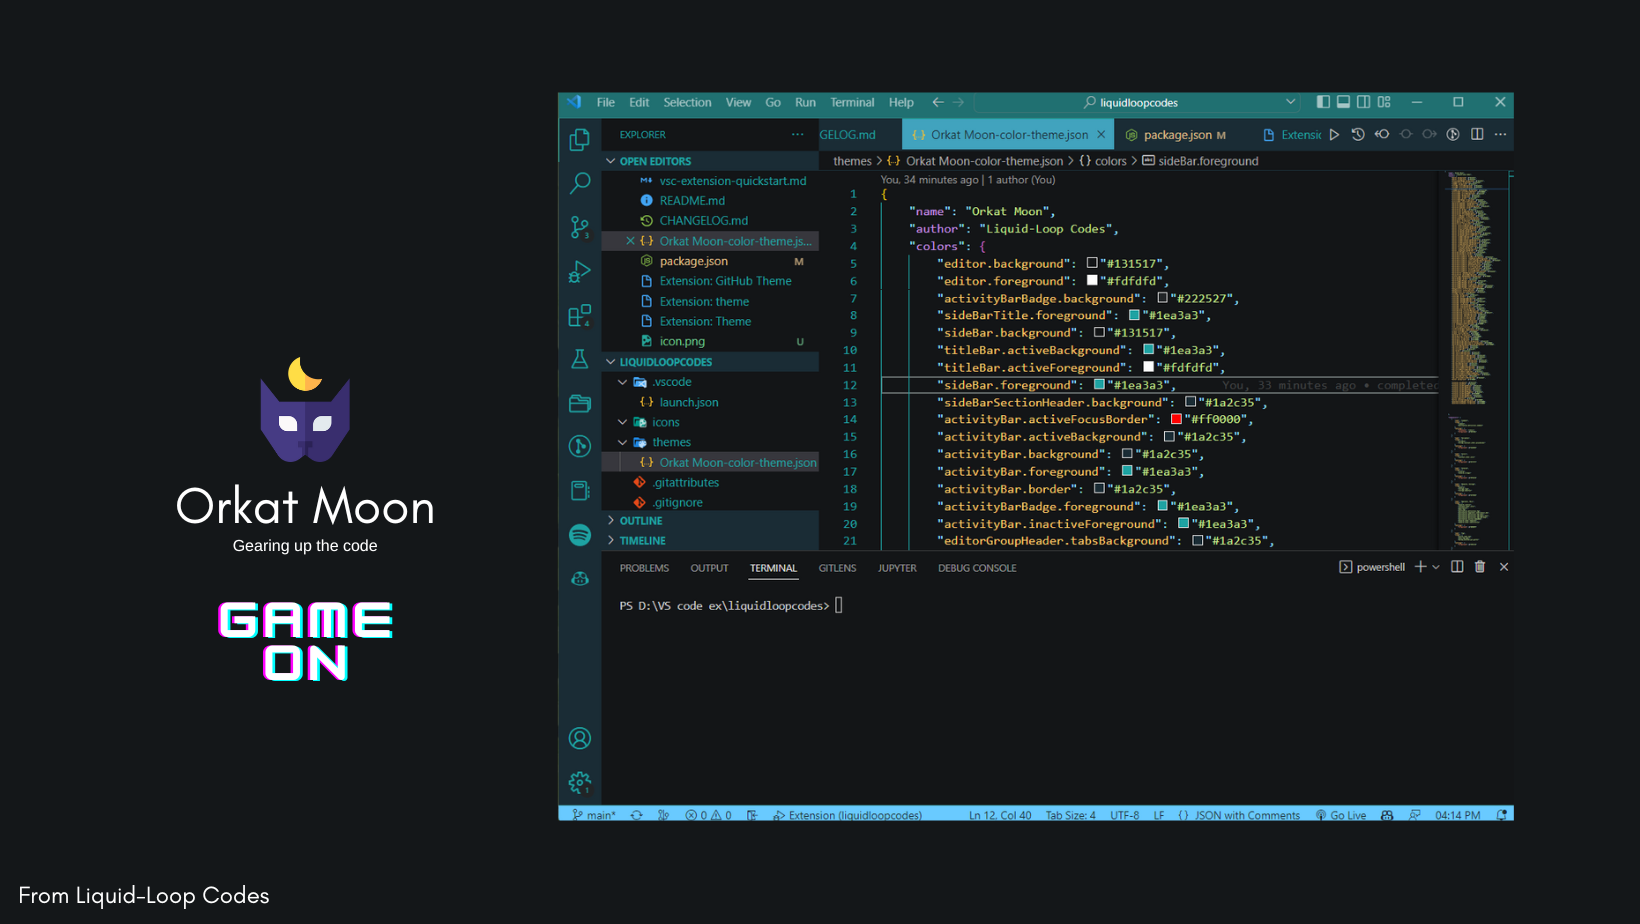Image resolution: width=1640 pixels, height=924 pixels.
Task: Open the Explorer view in activity bar
Action: click(579, 140)
